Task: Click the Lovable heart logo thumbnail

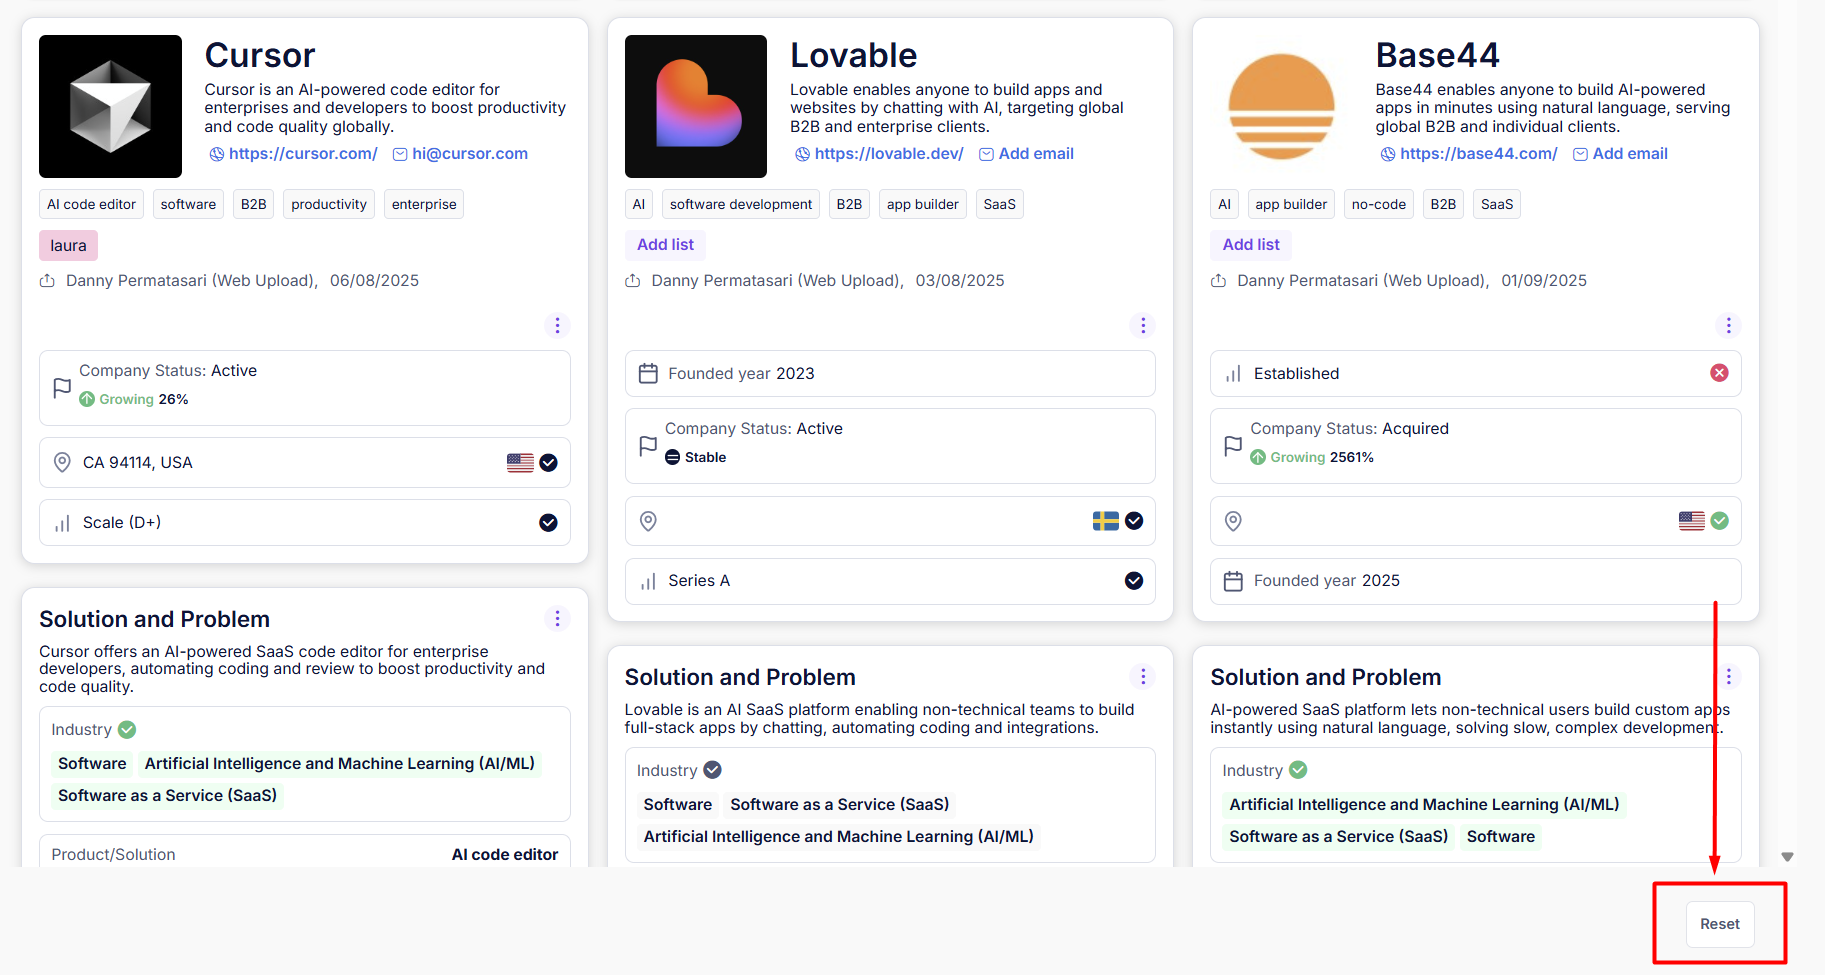Action: point(696,106)
